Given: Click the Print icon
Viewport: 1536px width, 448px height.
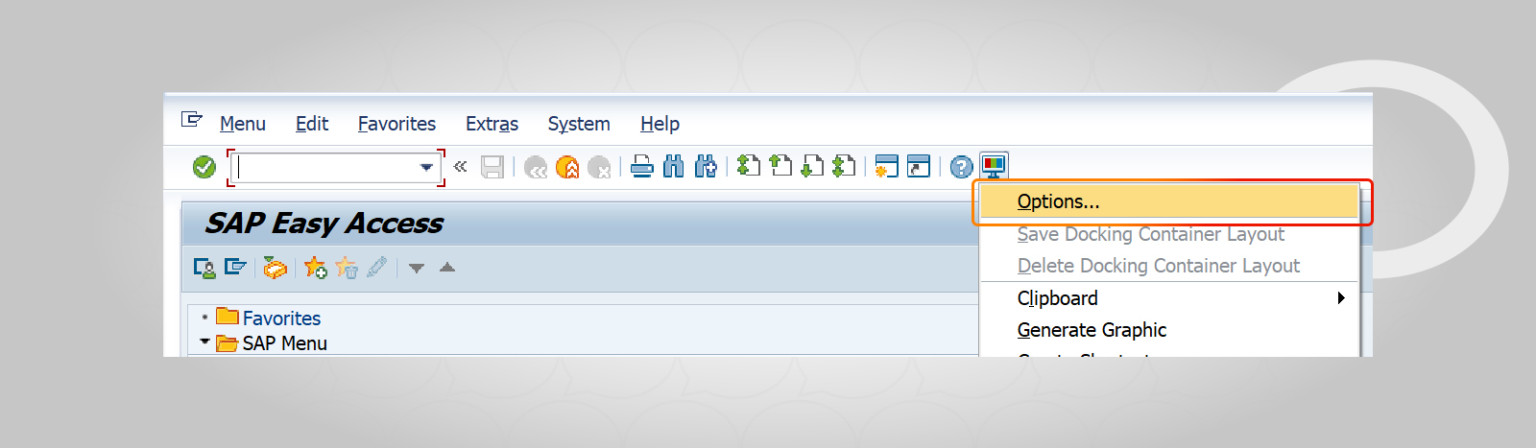Looking at the screenshot, I should coord(642,167).
